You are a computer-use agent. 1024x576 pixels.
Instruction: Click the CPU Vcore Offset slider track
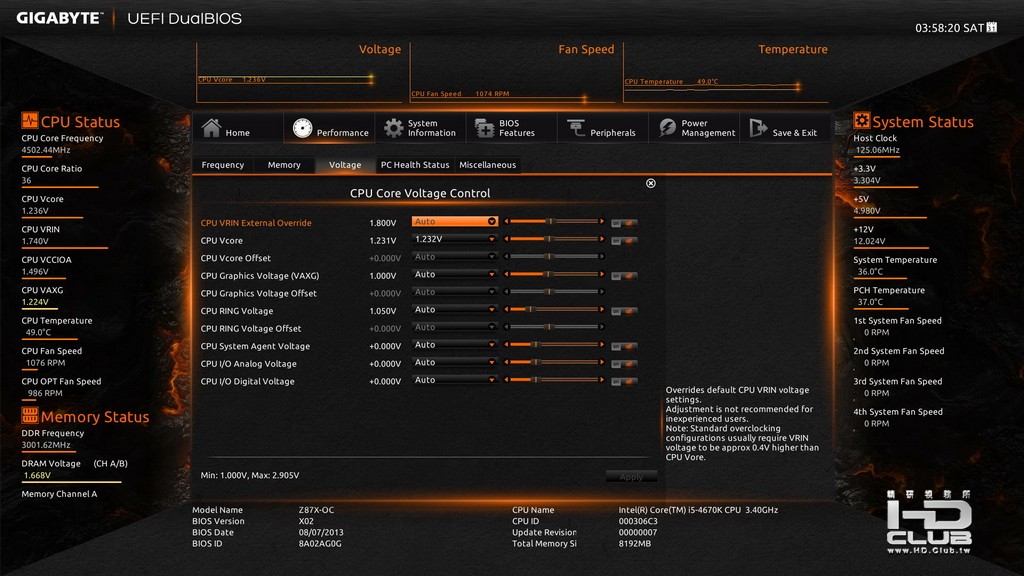[554, 257]
